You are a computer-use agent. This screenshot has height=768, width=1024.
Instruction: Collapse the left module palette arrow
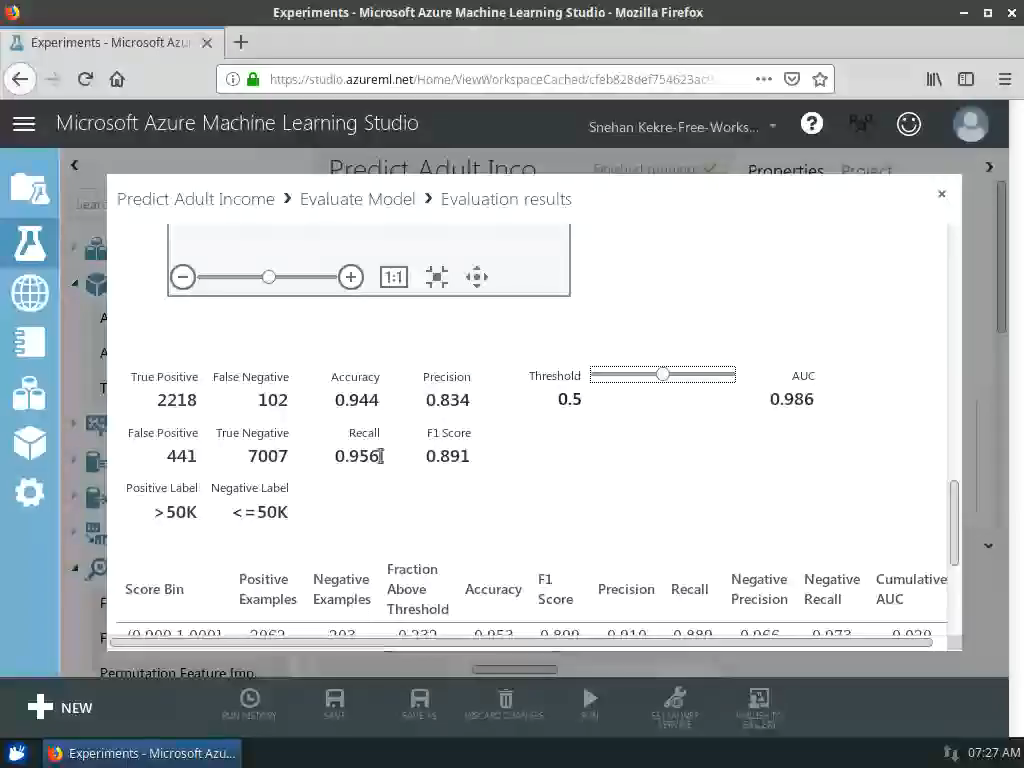pos(74,165)
